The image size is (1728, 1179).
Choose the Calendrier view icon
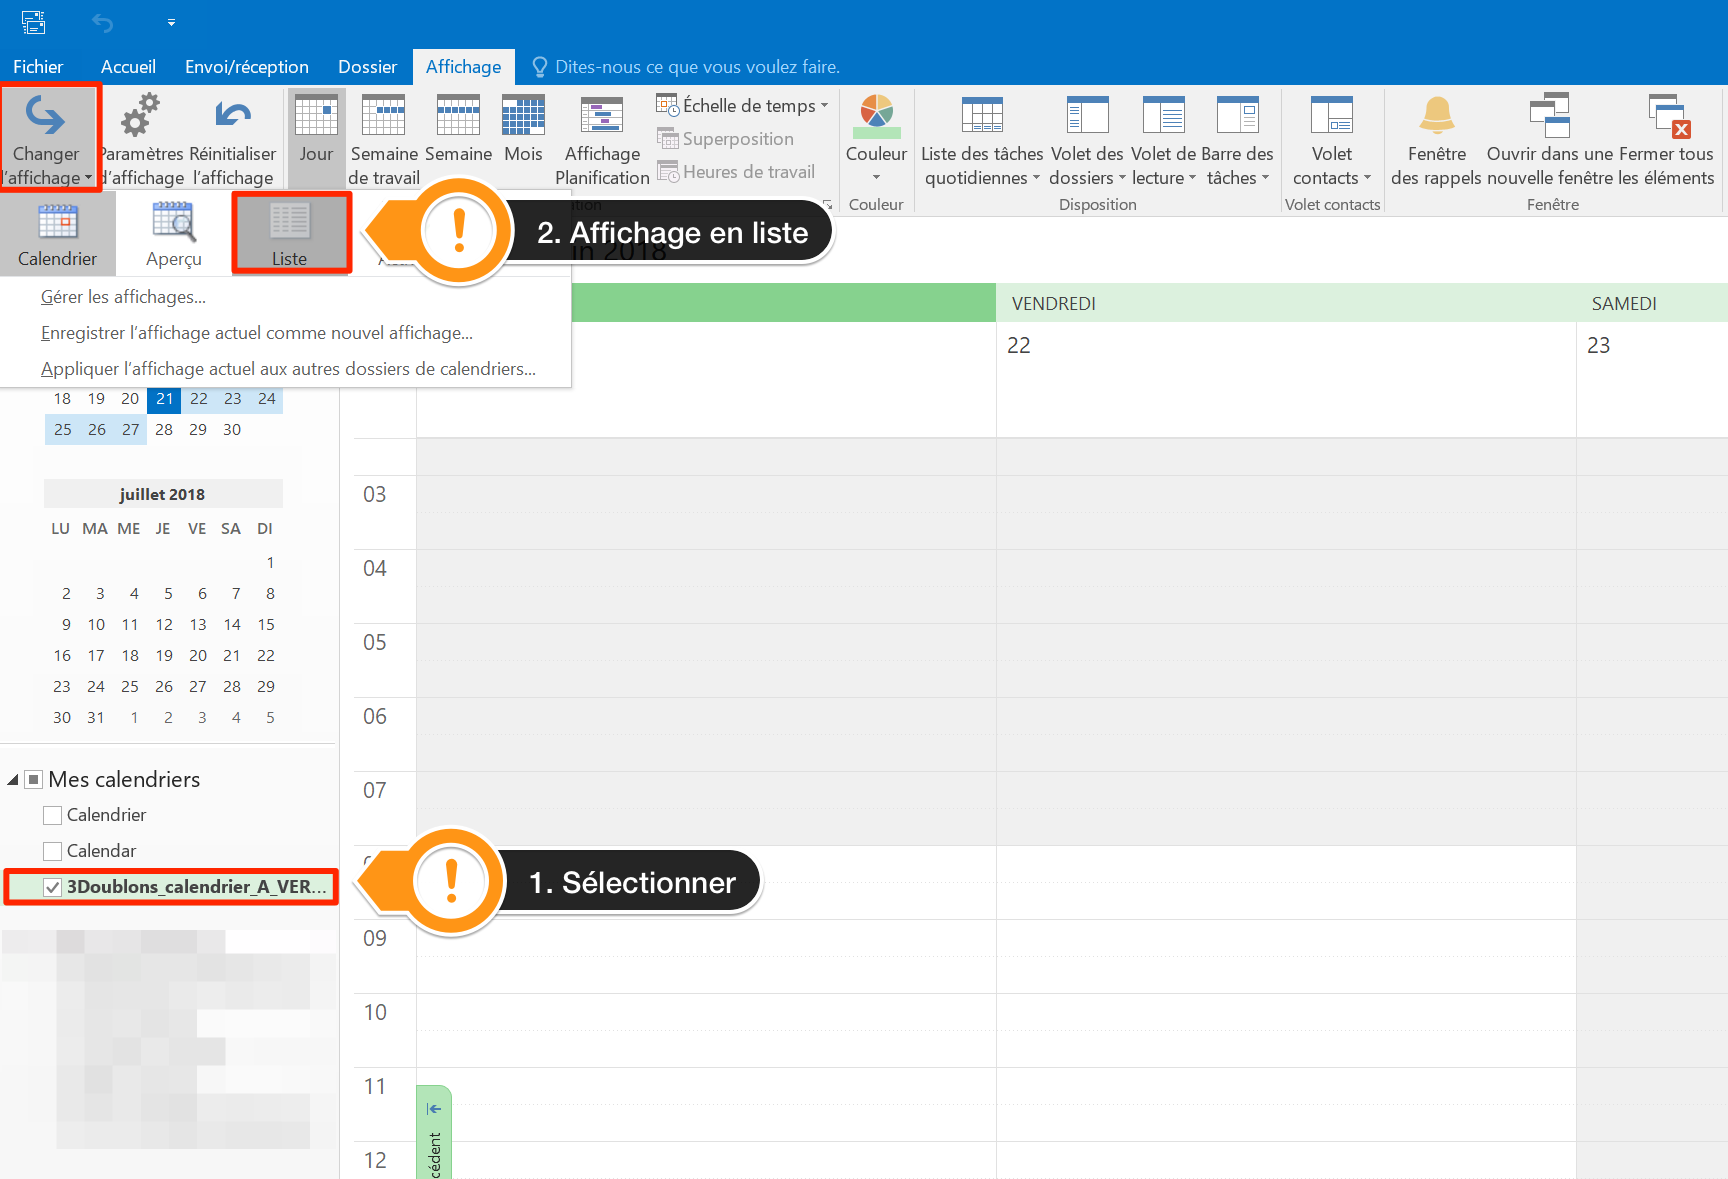(57, 223)
